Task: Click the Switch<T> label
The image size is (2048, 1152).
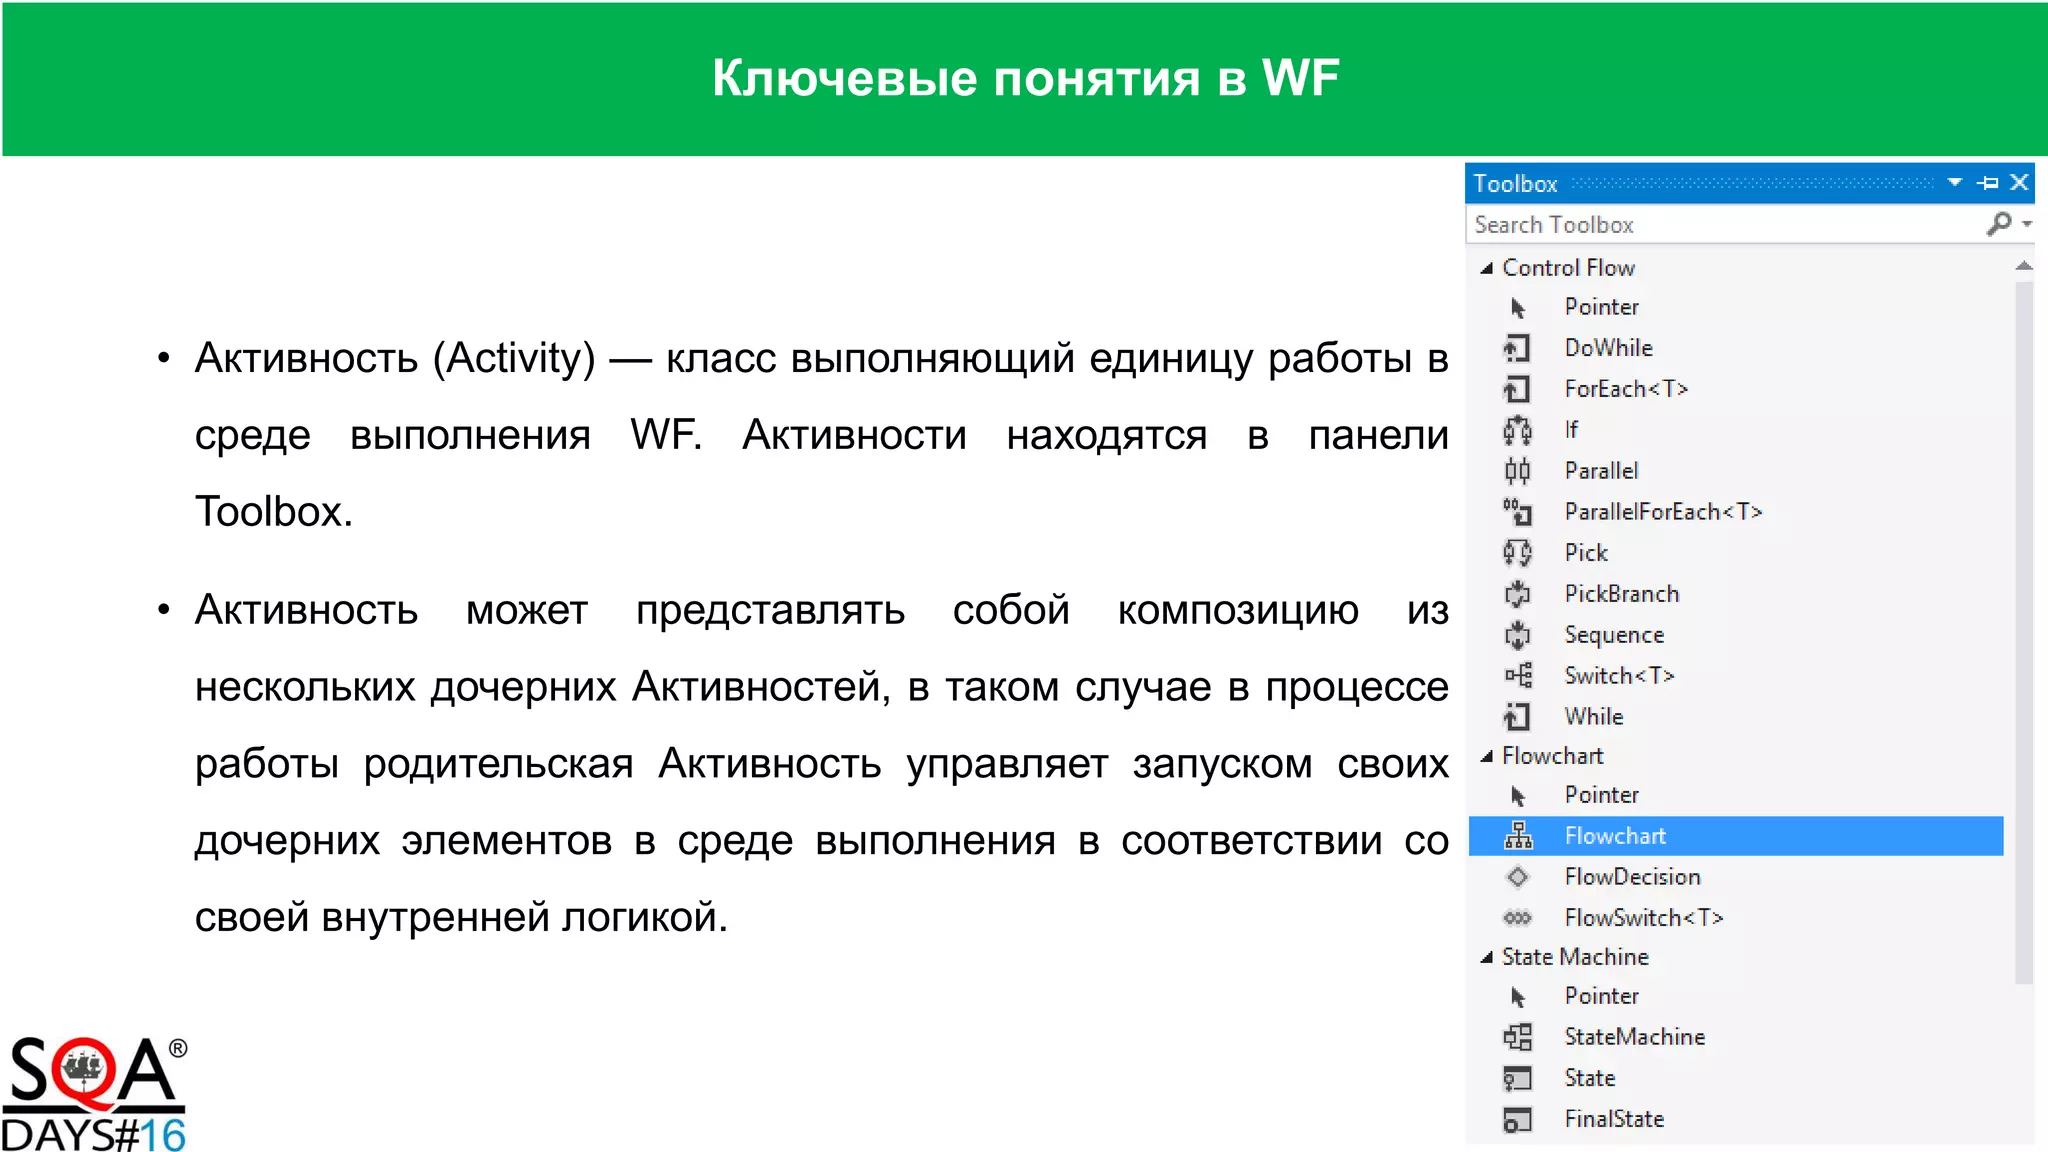Action: (x=1619, y=676)
